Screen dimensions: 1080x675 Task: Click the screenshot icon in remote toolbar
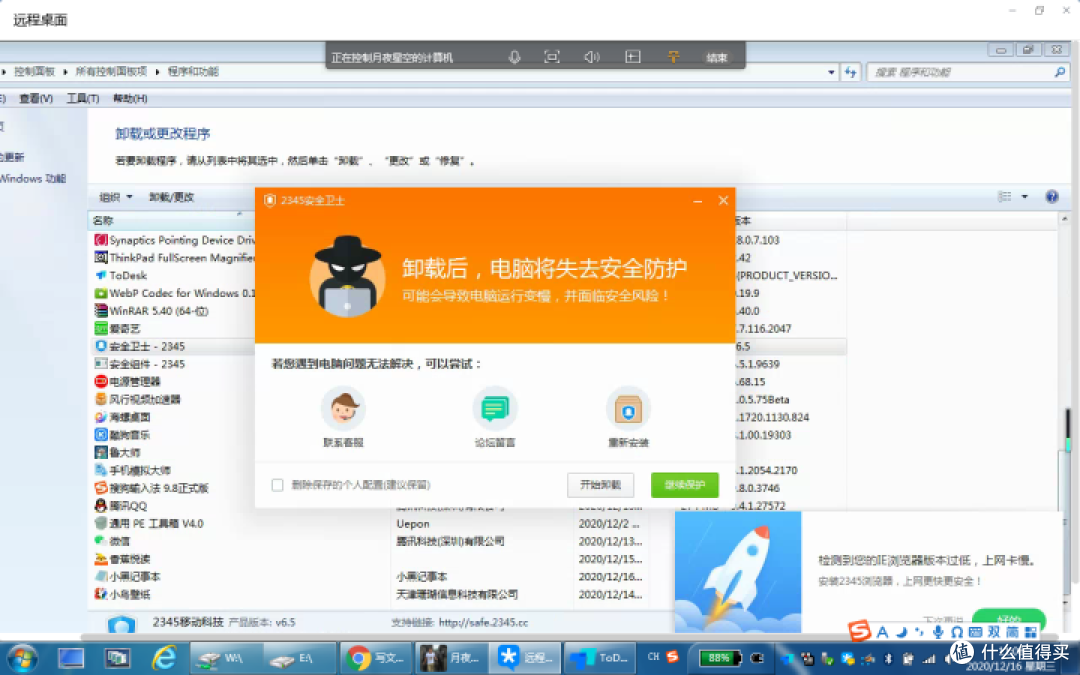click(552, 57)
